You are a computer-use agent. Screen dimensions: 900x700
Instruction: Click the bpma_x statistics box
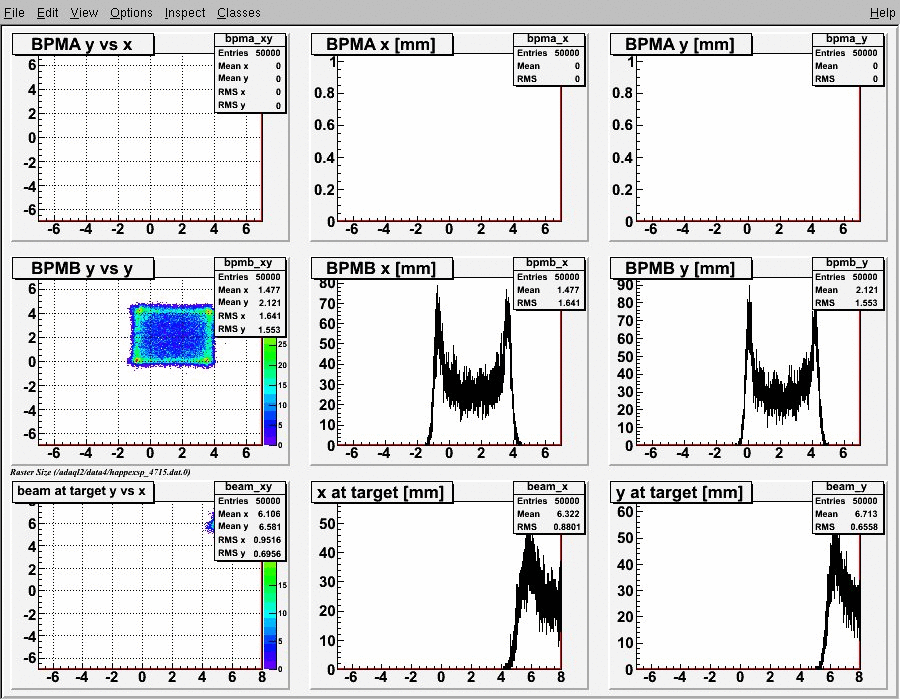[549, 60]
